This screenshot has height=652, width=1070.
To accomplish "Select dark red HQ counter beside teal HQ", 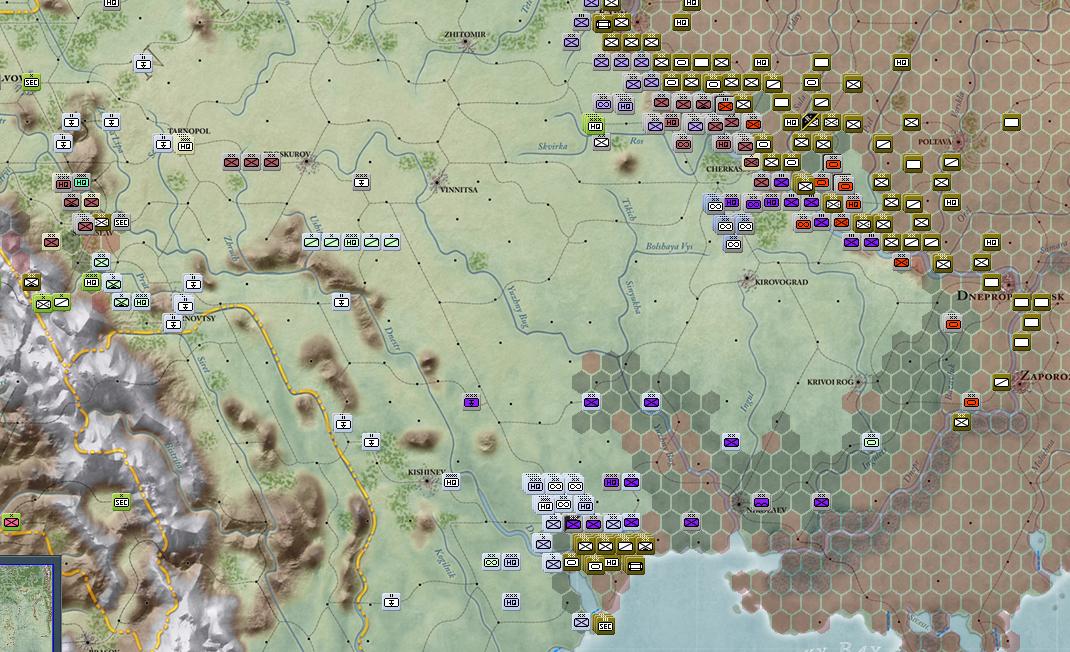I will (x=63, y=183).
